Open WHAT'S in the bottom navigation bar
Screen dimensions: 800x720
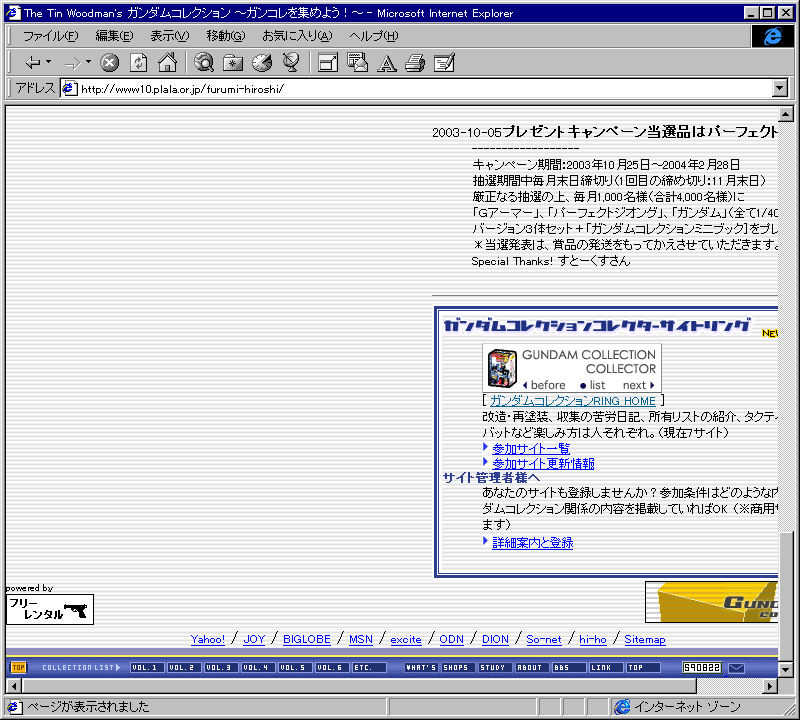(421, 667)
